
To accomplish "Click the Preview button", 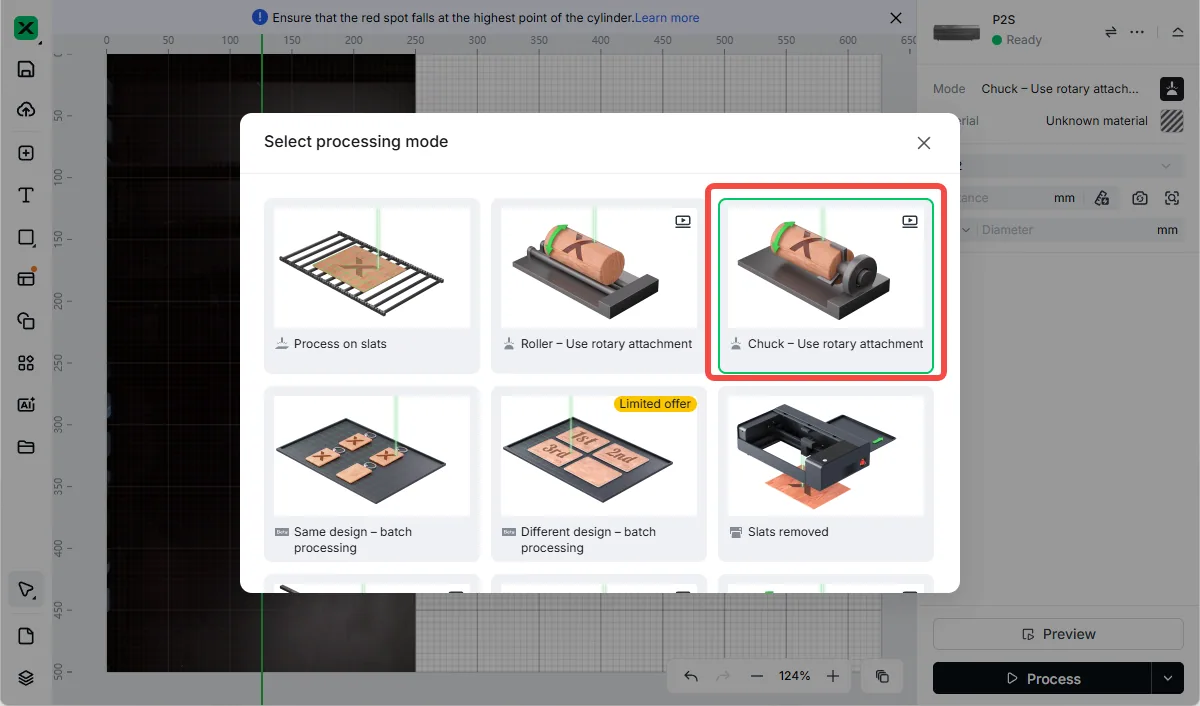I will 1058,634.
